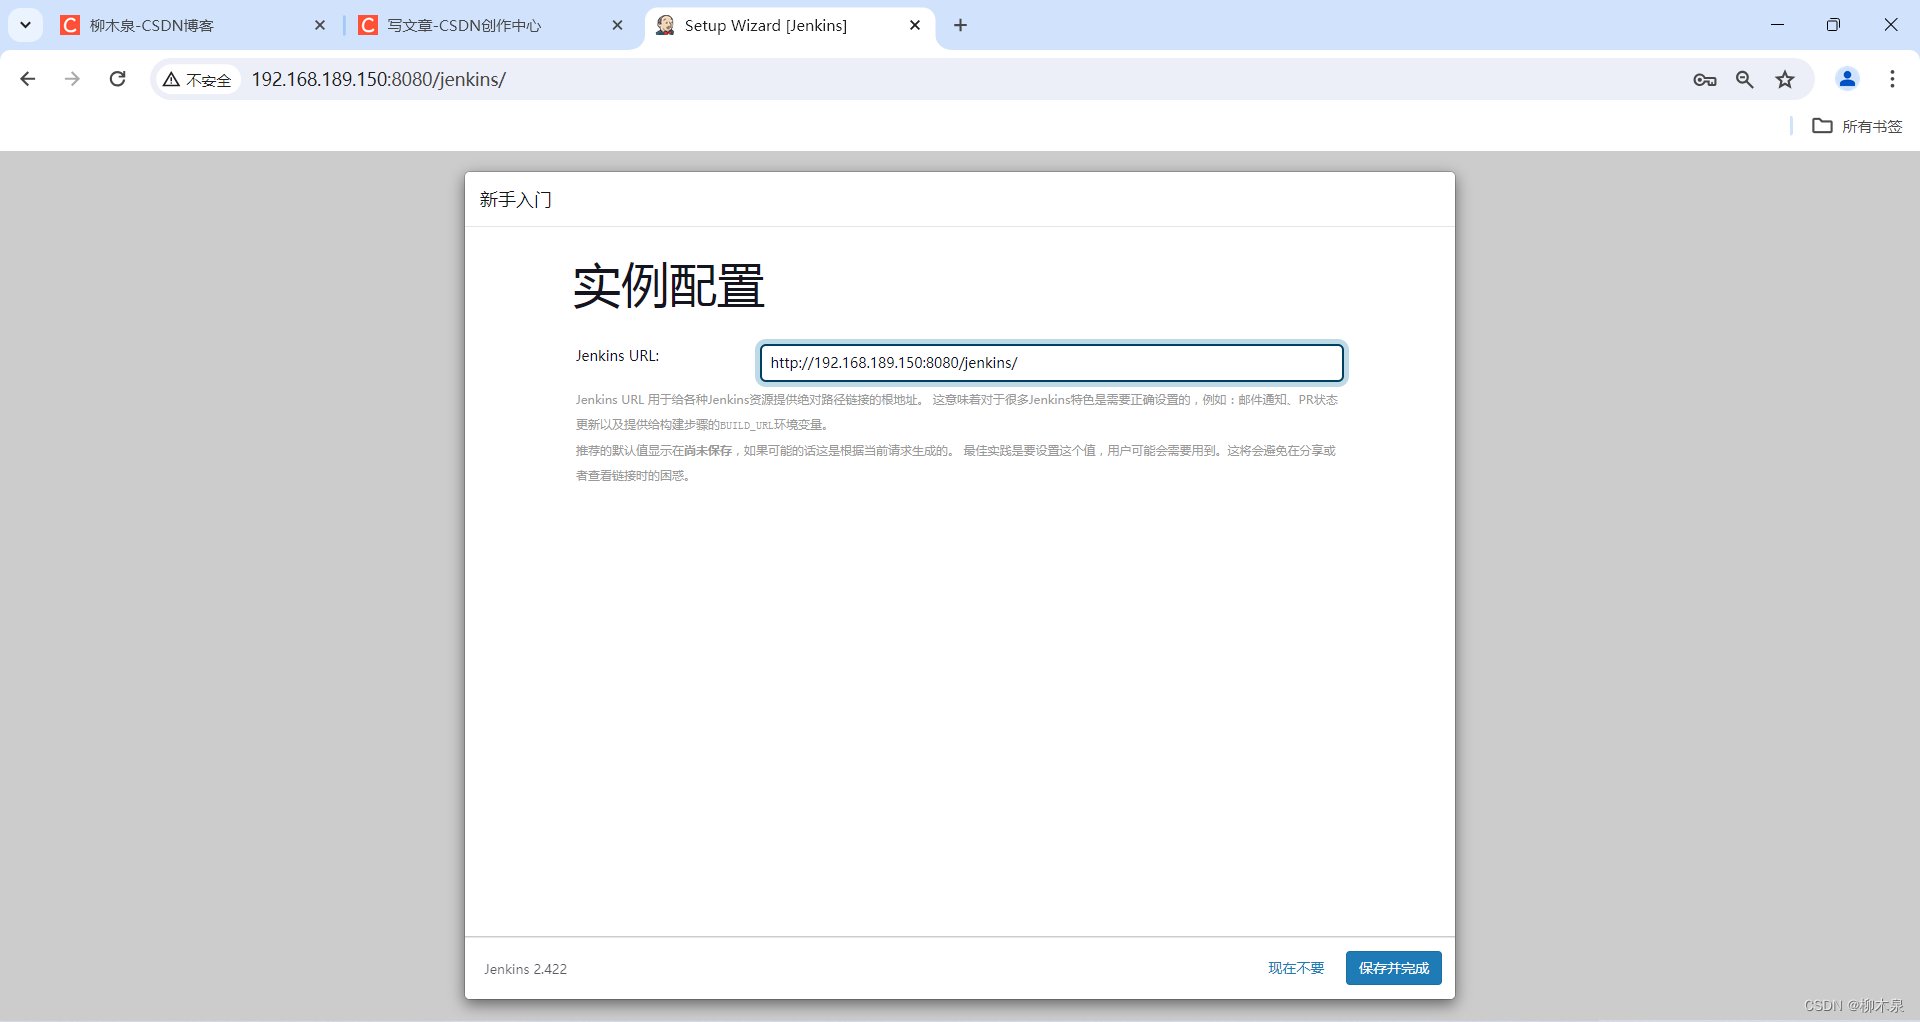The width and height of the screenshot is (1920, 1022).
Task: Click the CSDN favicon on the 写文章 tab
Action: coord(368,25)
